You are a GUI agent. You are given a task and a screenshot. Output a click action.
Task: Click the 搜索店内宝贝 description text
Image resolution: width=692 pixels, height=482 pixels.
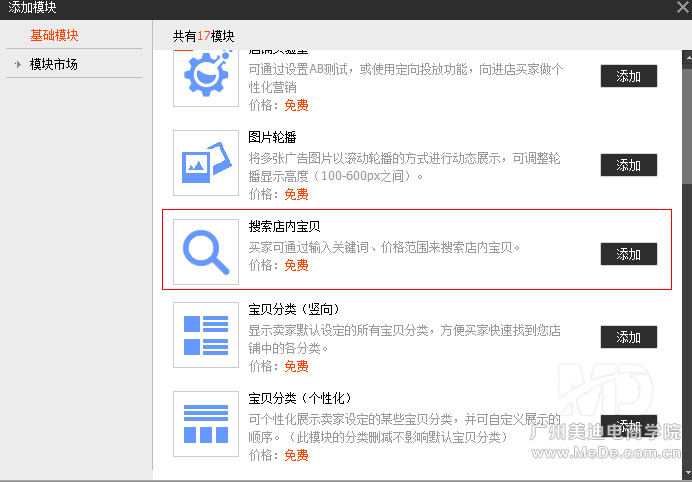tap(384, 247)
